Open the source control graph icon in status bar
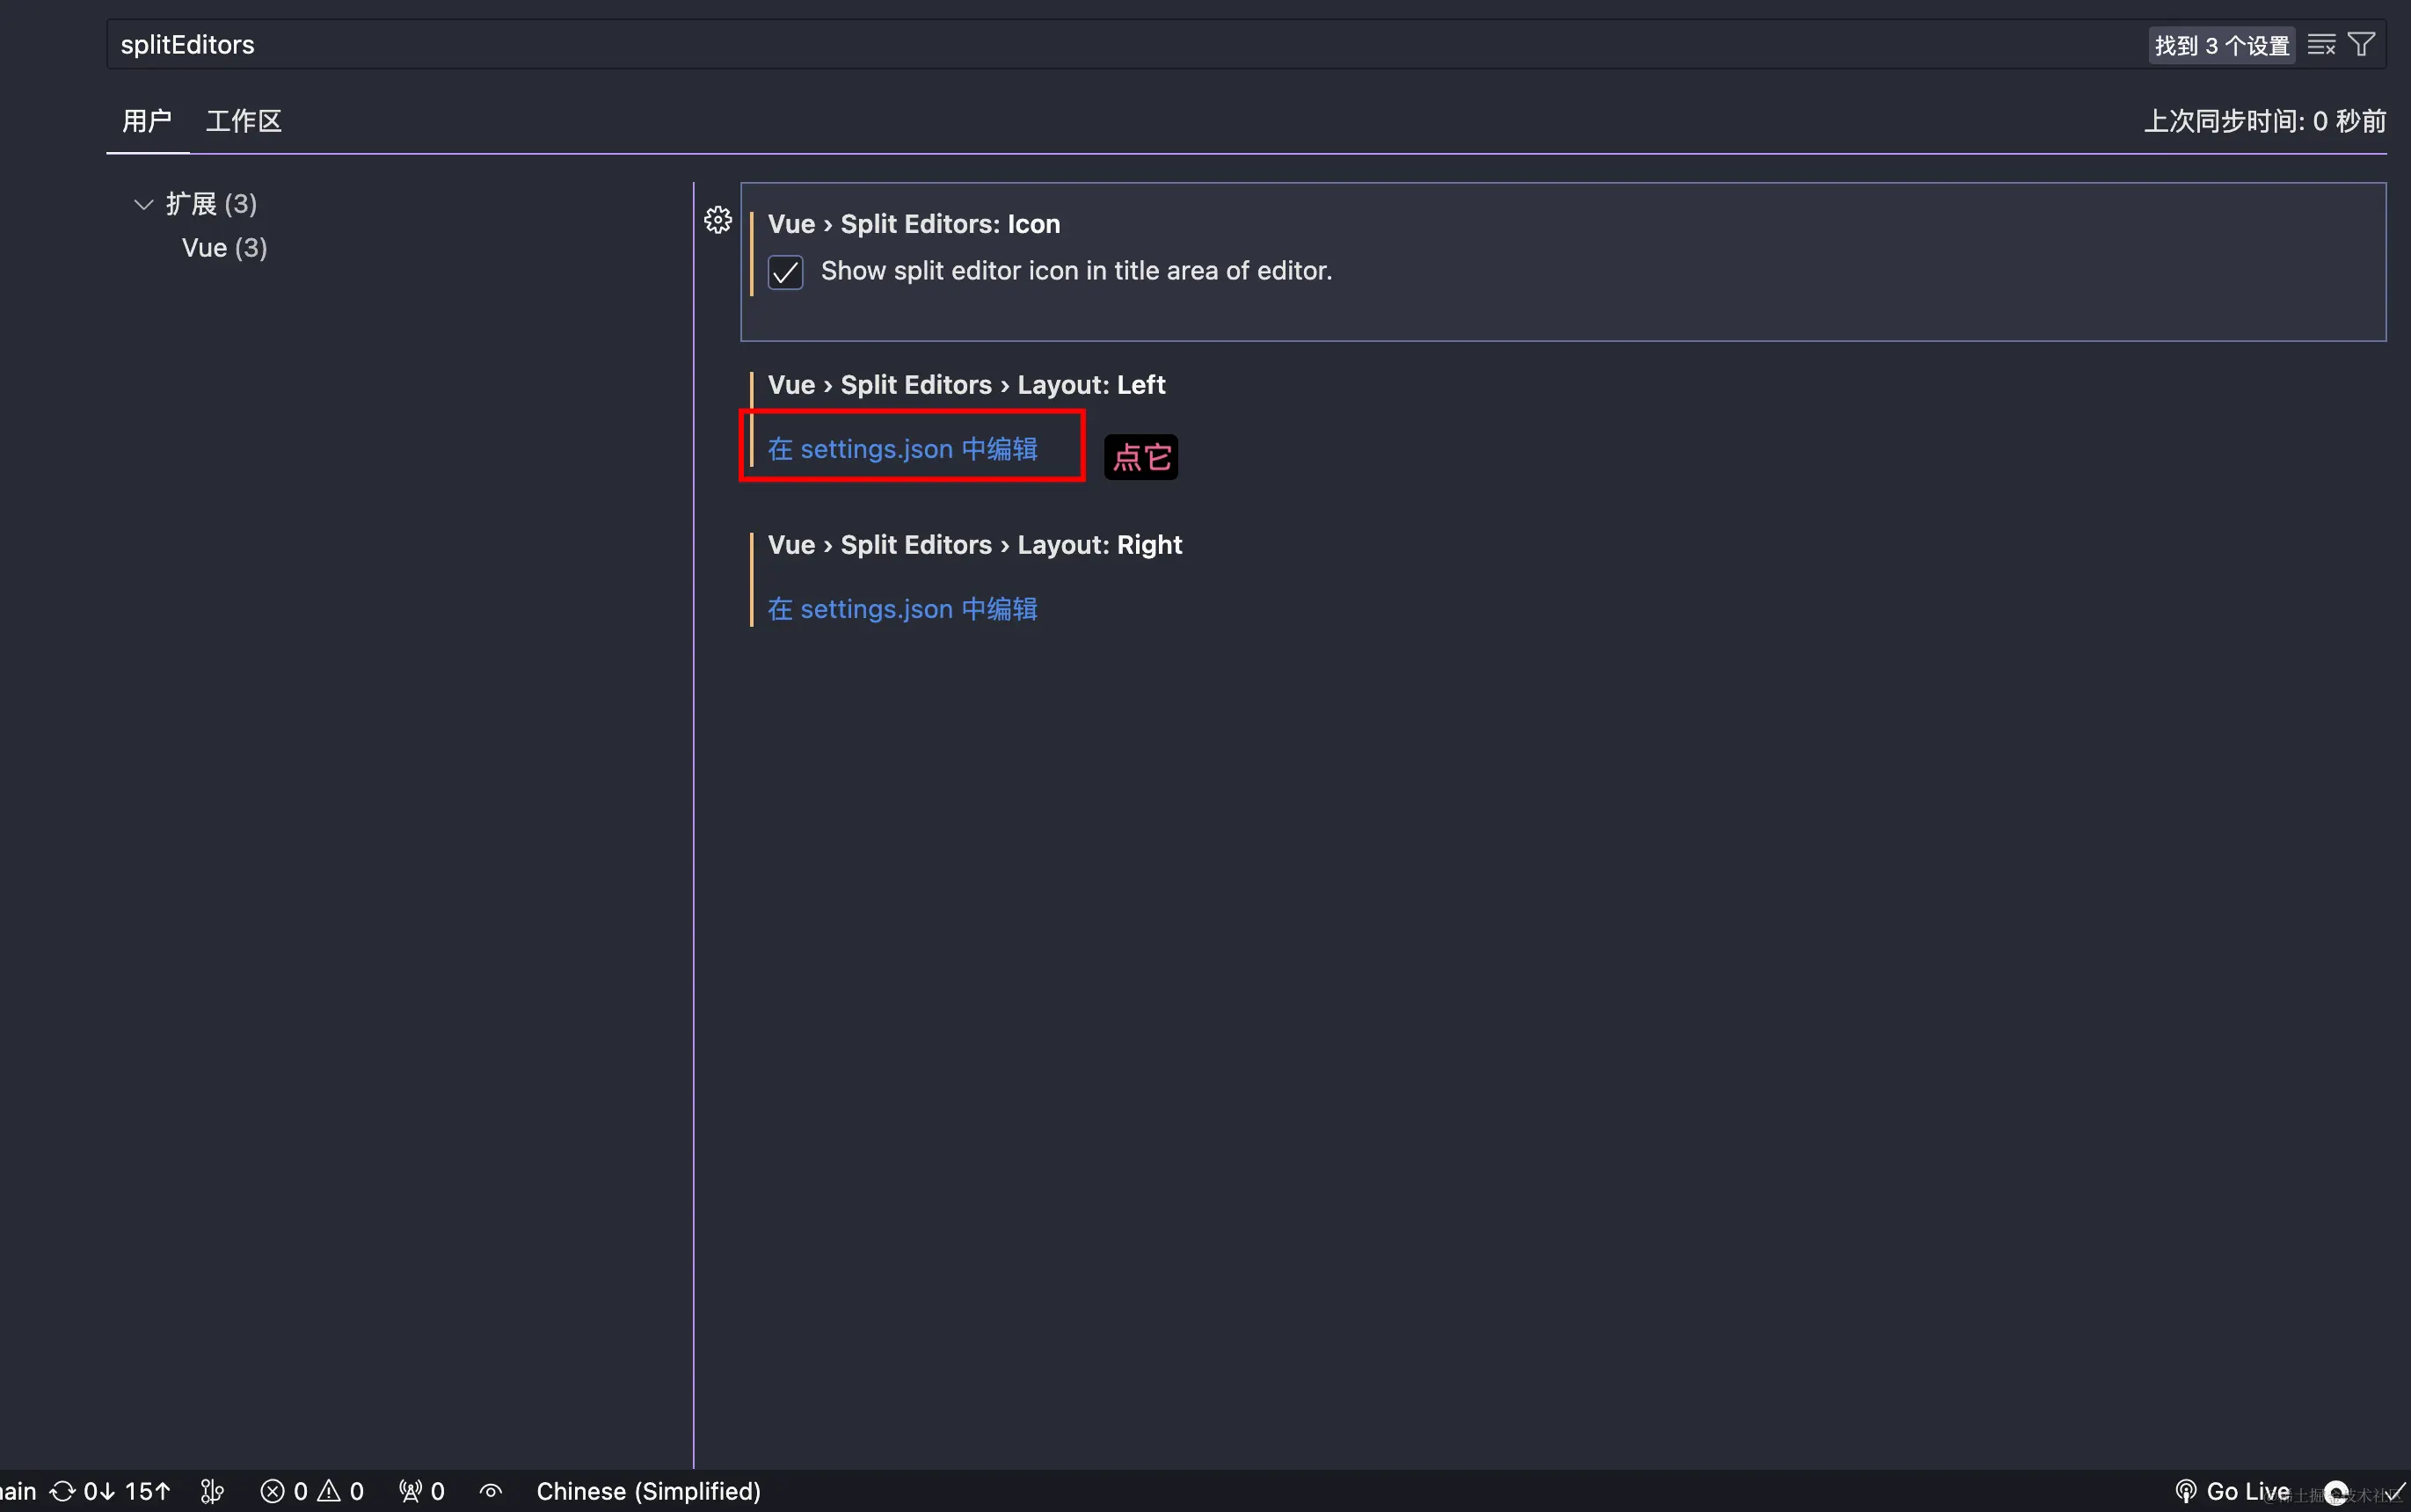Screen dimensions: 2411x1512 click(211, 1491)
